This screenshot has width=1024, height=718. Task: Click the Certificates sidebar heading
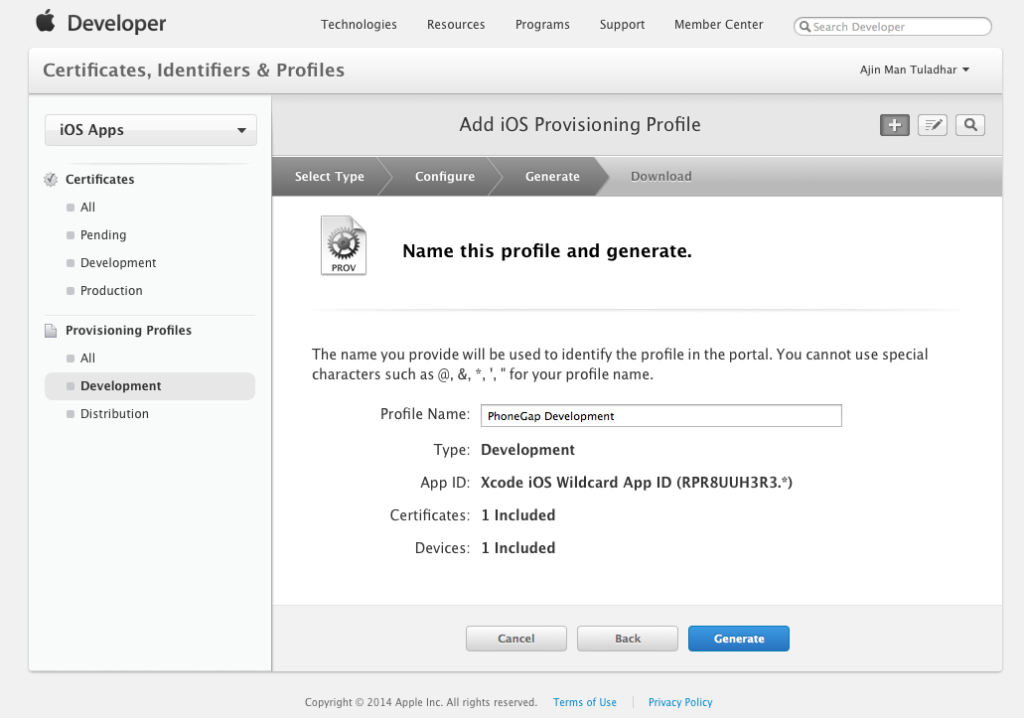click(100, 179)
